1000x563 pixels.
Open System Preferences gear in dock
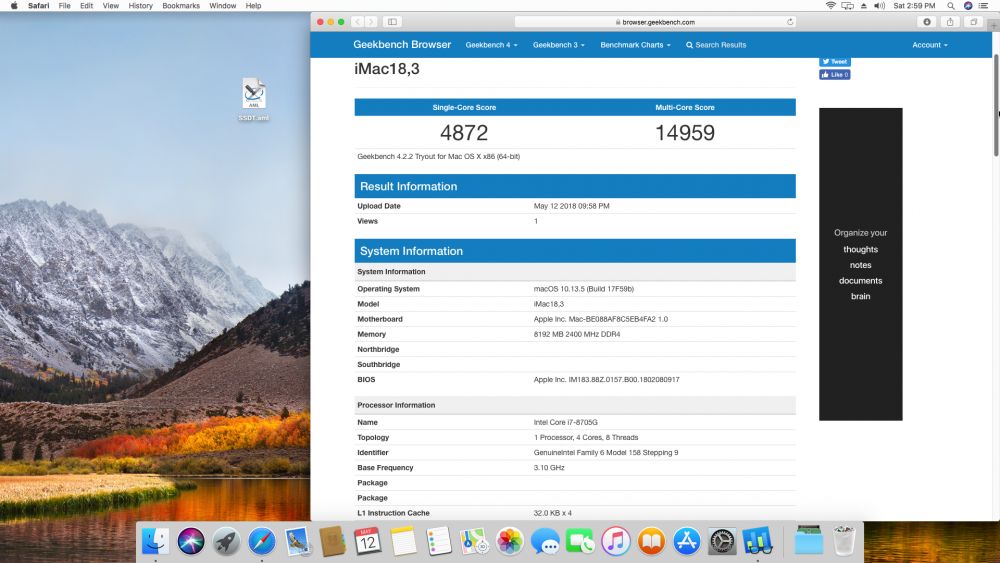click(x=722, y=541)
